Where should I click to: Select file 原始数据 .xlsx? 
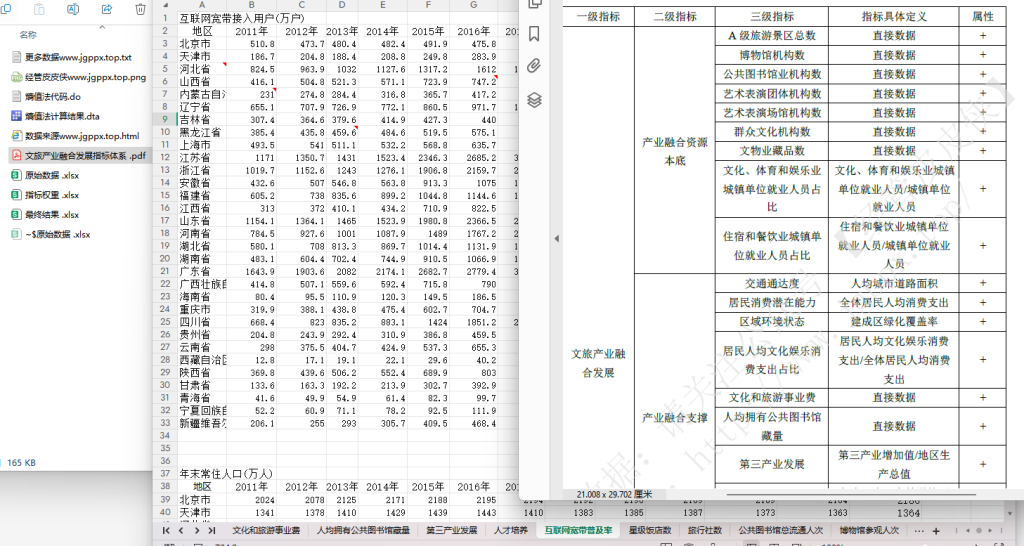45,175
